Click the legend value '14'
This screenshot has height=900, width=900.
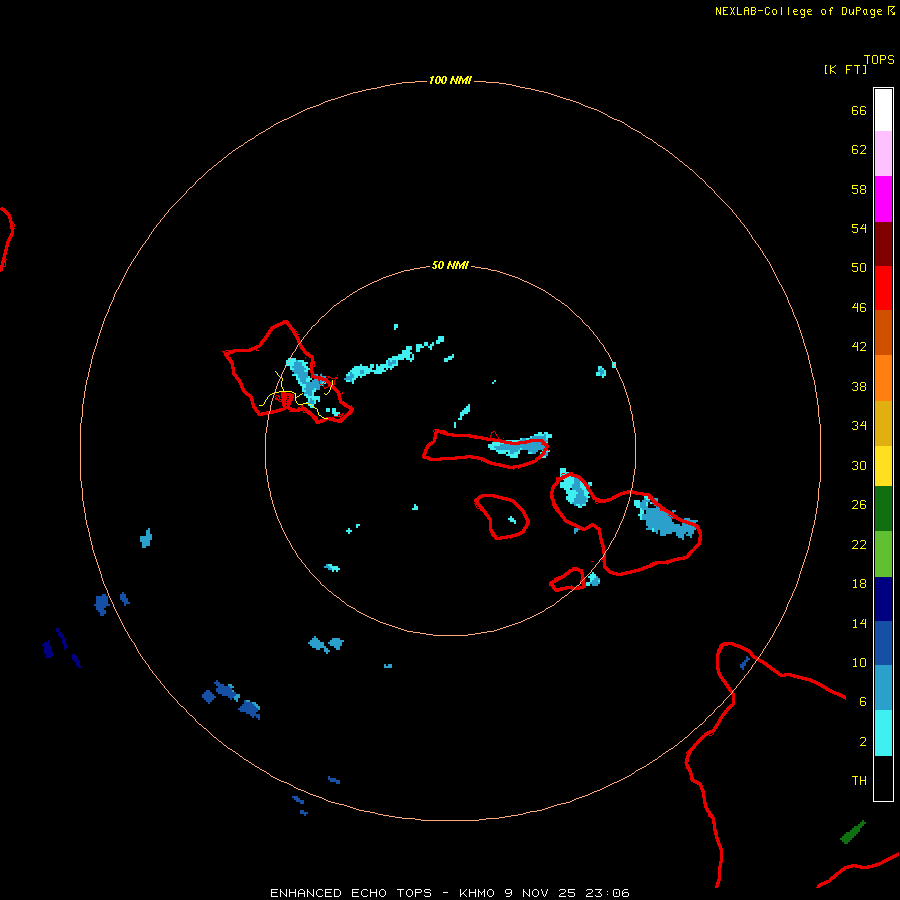click(859, 623)
